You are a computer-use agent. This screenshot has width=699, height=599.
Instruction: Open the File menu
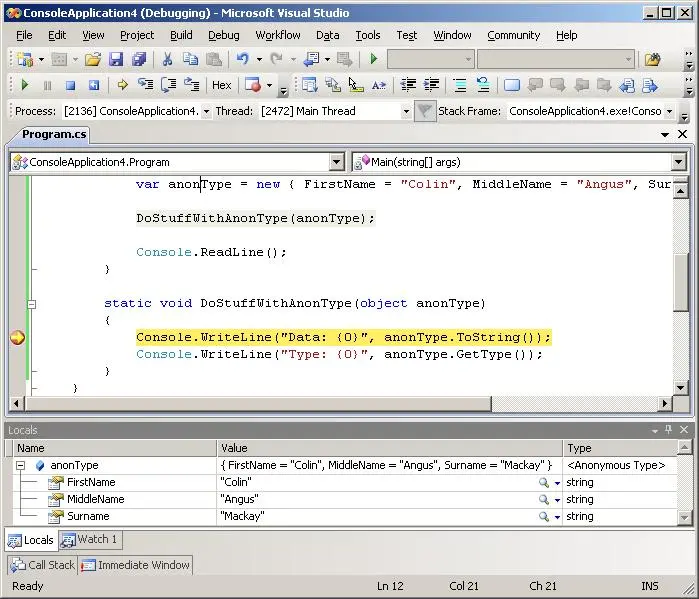pyautogui.click(x=24, y=35)
